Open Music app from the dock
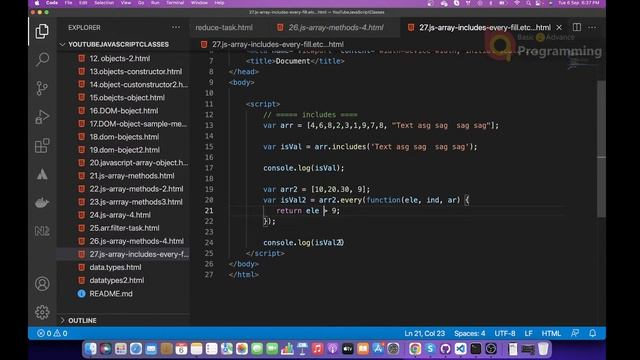Screen dimensions: 640x360 pos(317,349)
